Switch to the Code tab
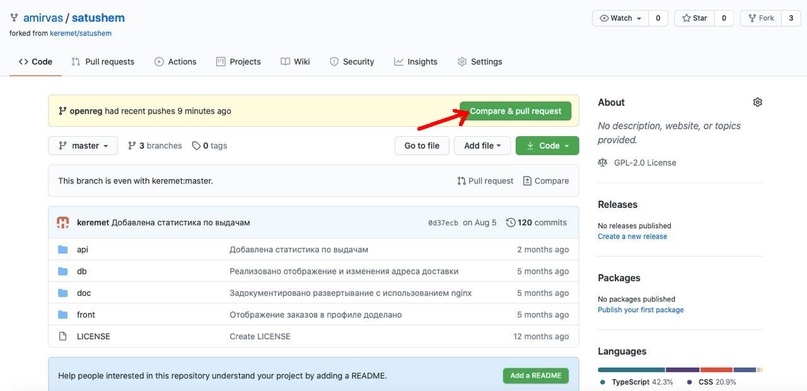Screen dimensions: 807x391 click(x=36, y=62)
